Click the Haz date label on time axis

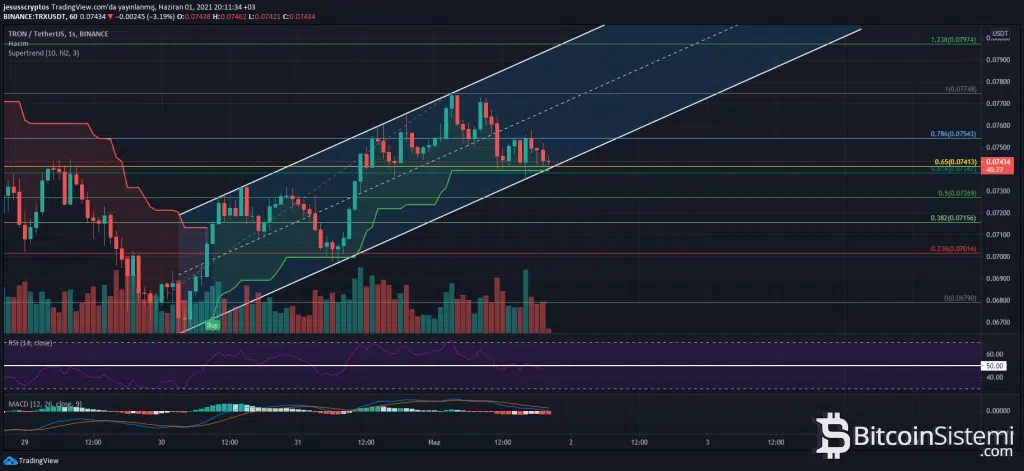[434, 440]
